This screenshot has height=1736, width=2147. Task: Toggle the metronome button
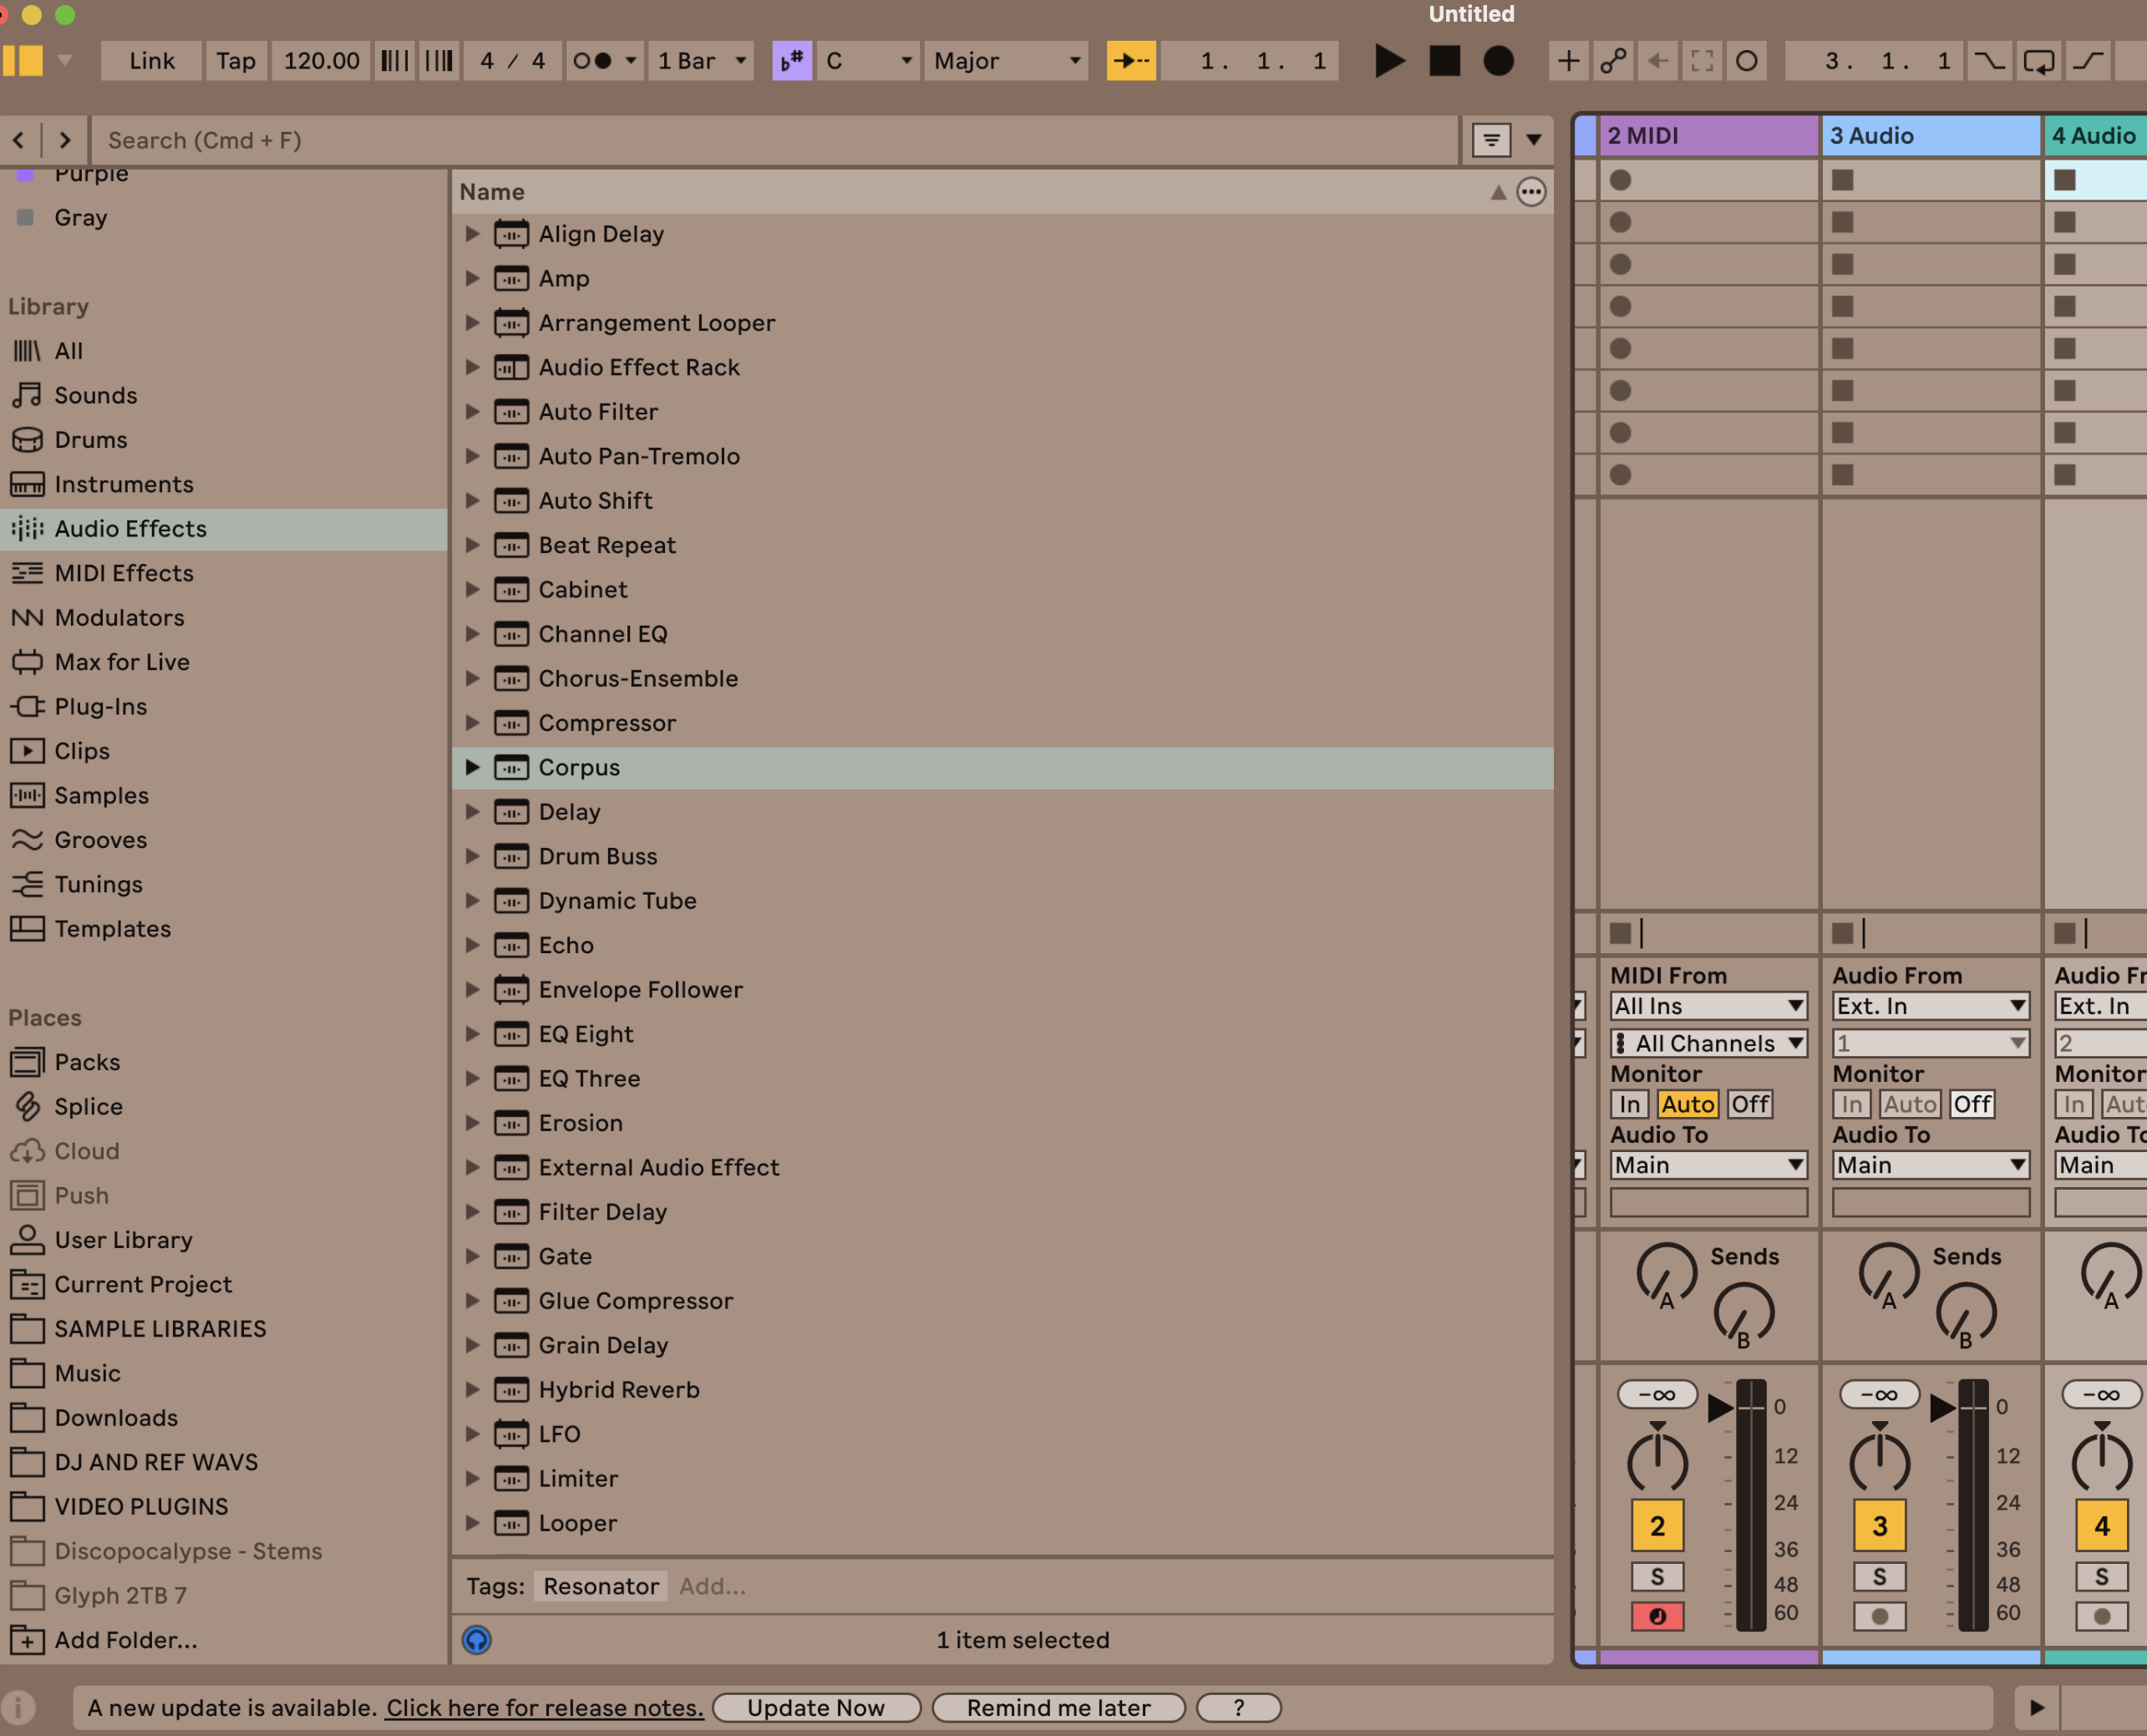pyautogui.click(x=594, y=61)
